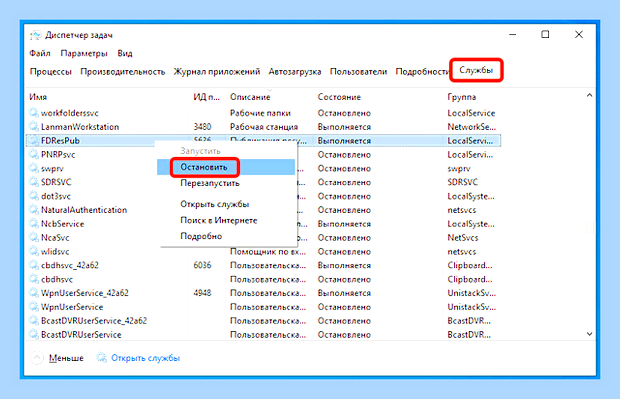620x399 pixels.
Task: Sort by the Группа column header
Action: 462,97
